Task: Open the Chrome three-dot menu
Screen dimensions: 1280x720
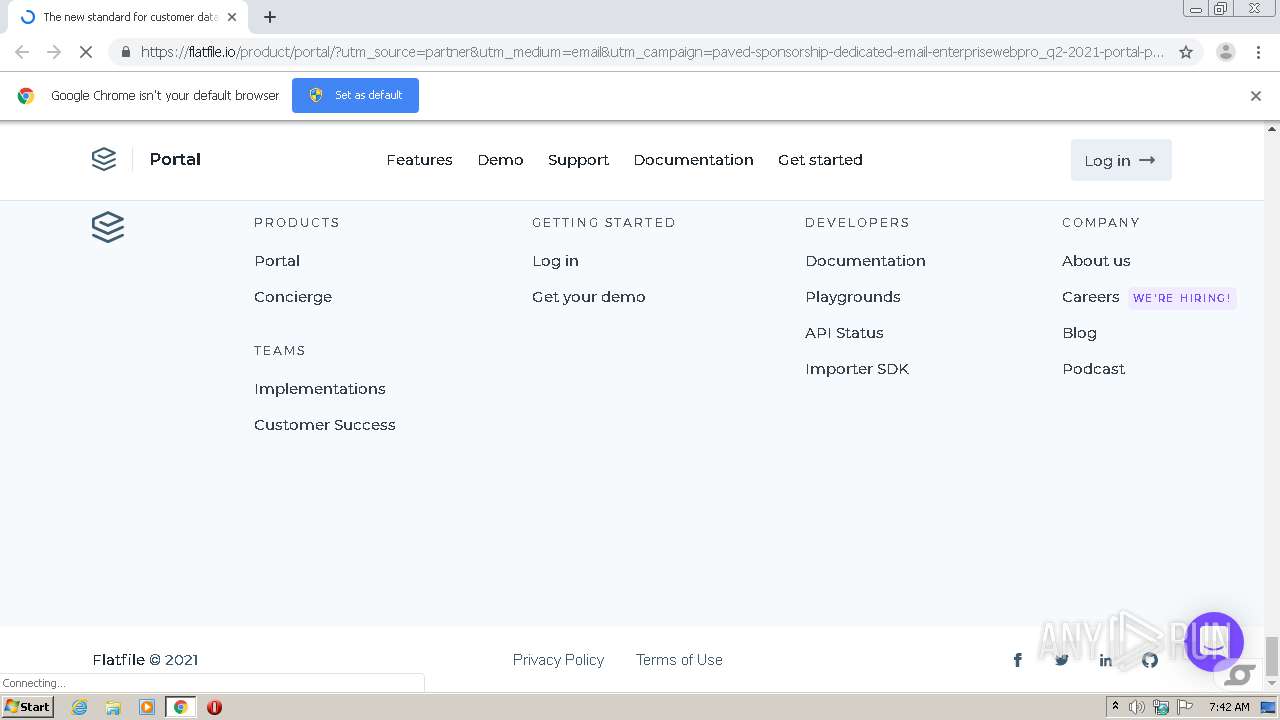Action: click(1258, 52)
